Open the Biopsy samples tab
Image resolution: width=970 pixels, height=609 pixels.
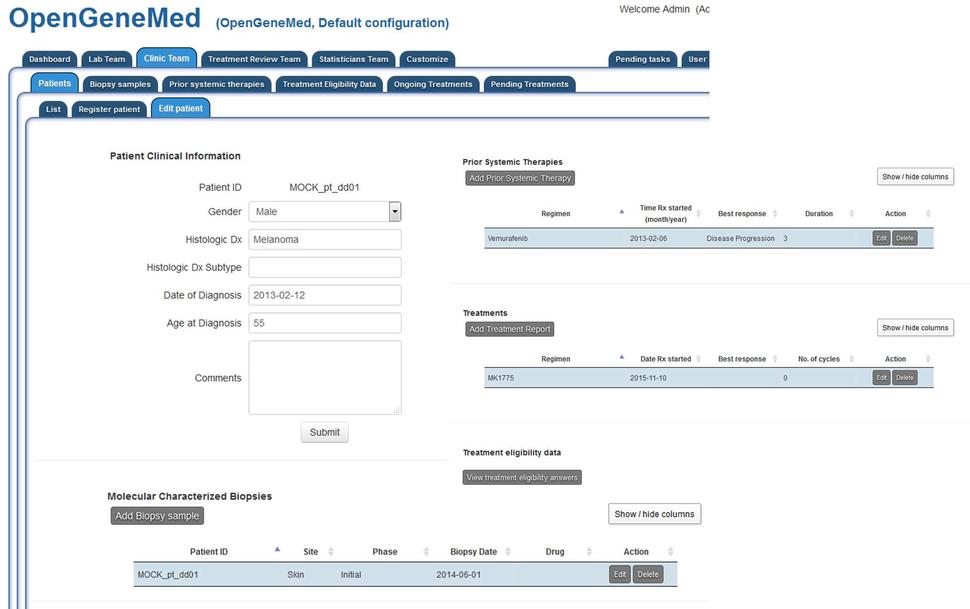(x=120, y=84)
